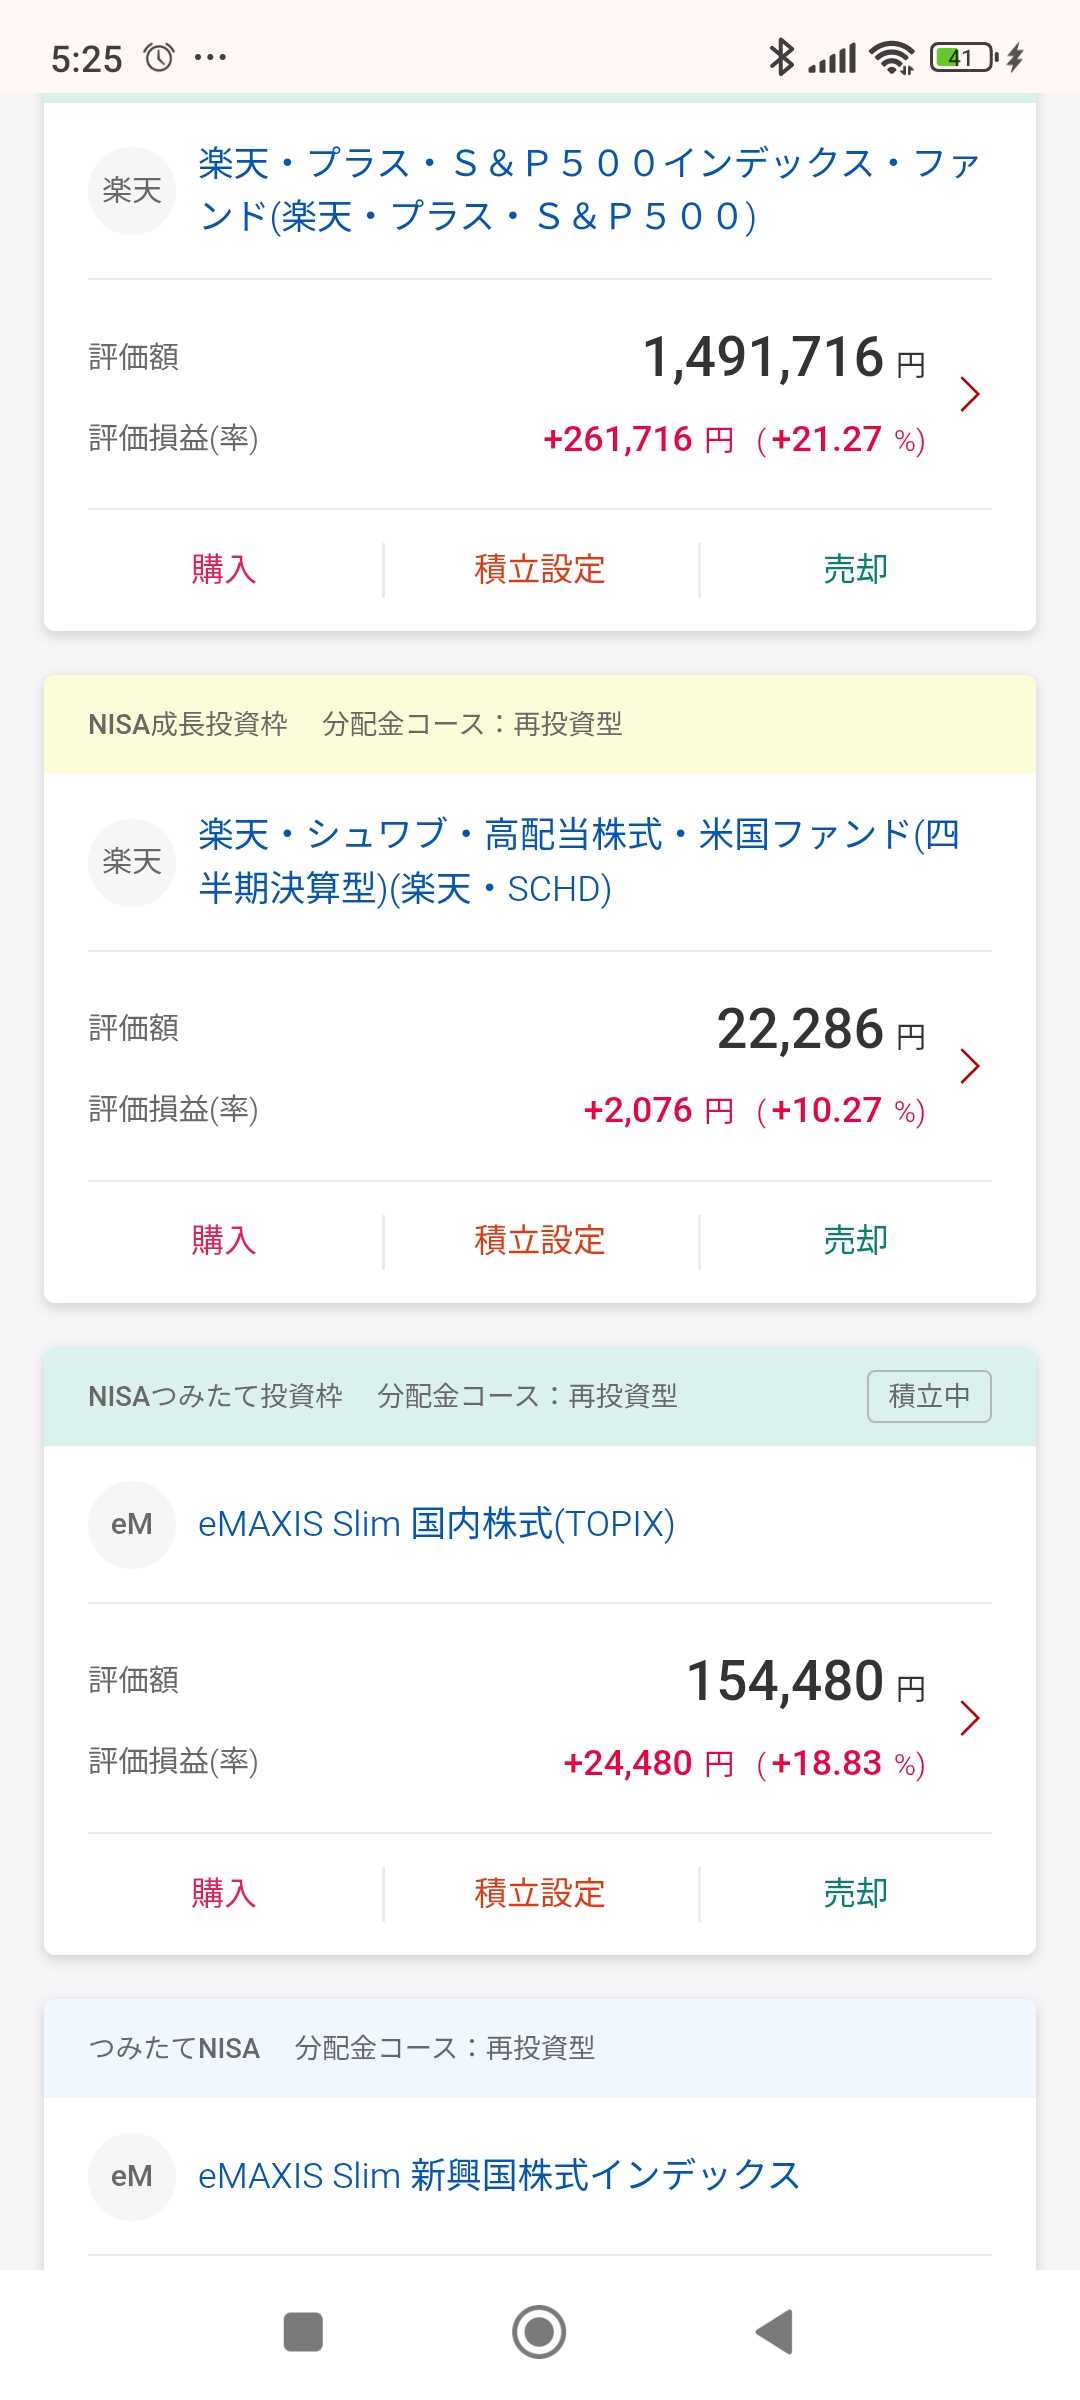Tap the Rakuten logo beside the SCHD fund
Screen dimensions: 1080x2400
[x=132, y=861]
